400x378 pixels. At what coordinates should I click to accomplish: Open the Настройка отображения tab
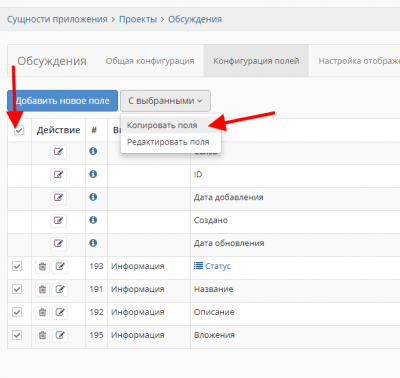(359, 61)
